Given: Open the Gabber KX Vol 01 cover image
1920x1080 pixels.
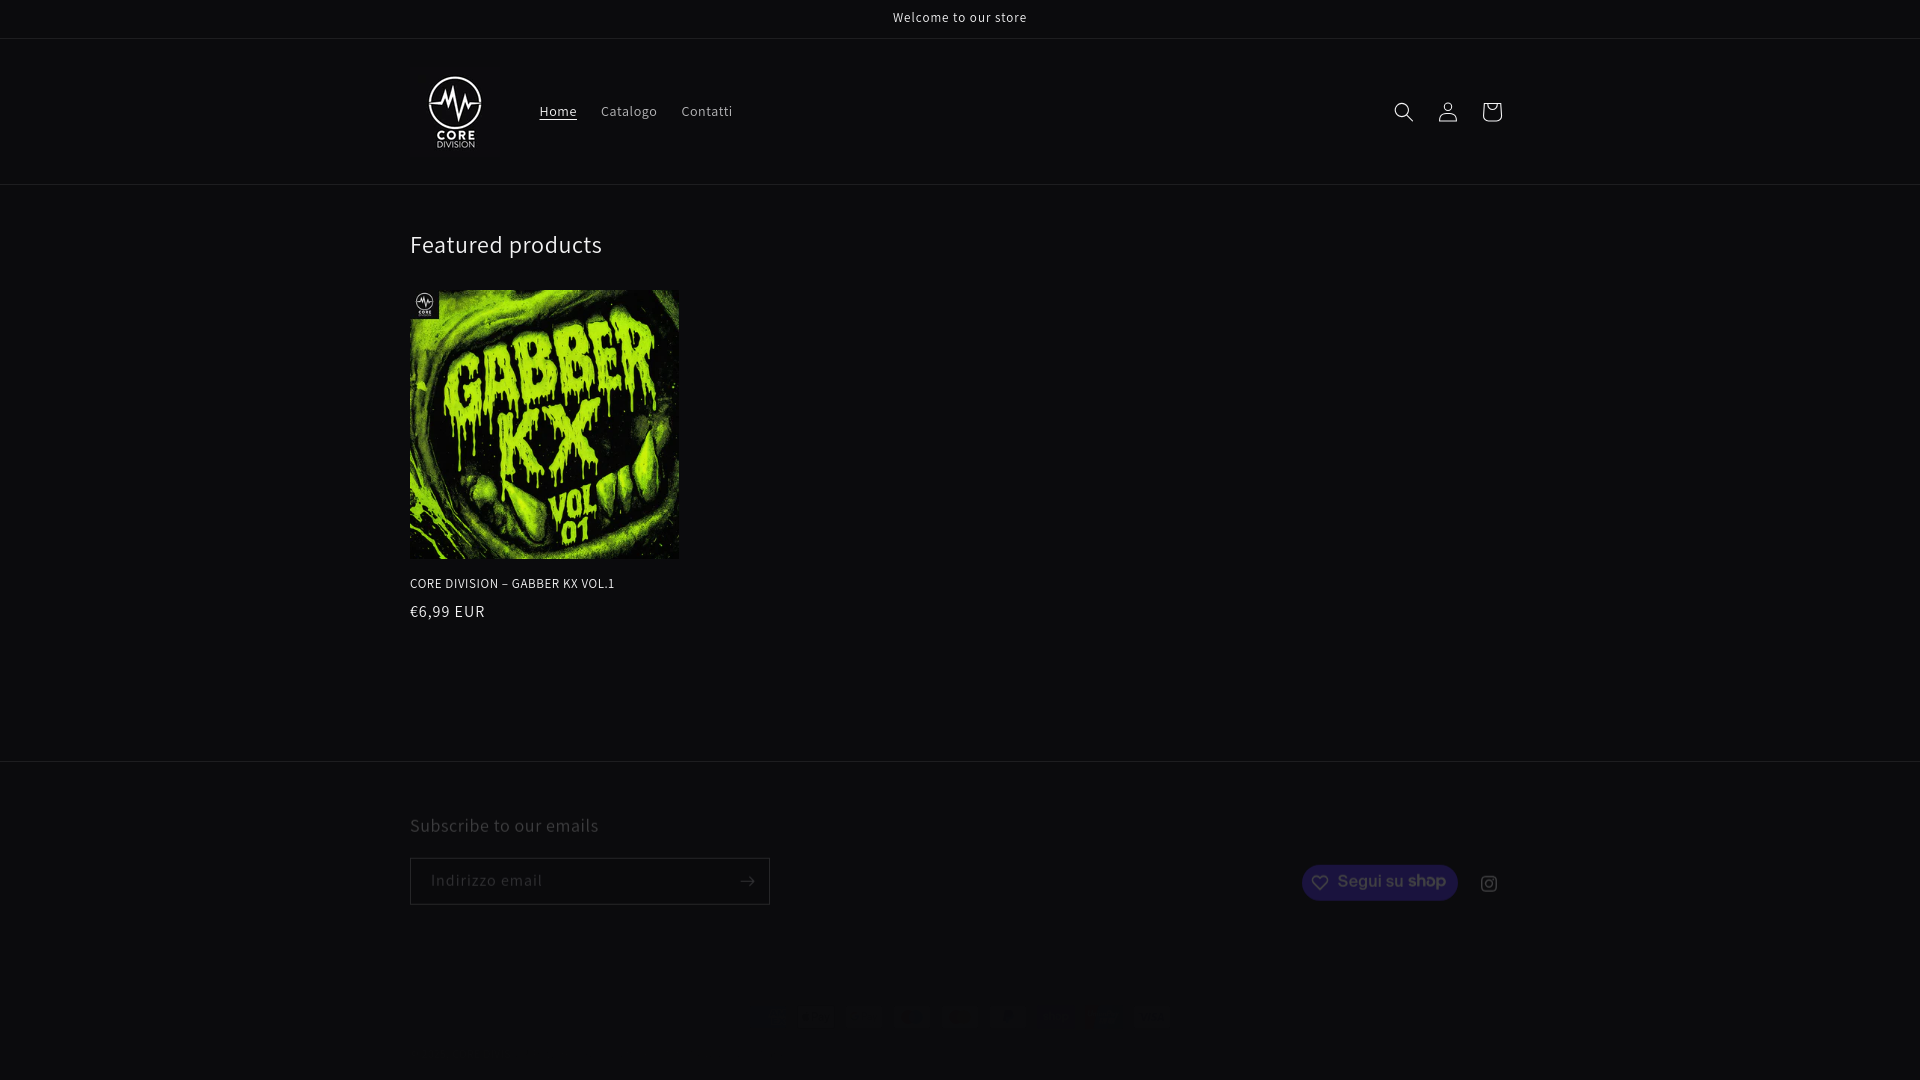Looking at the screenshot, I should click(544, 424).
